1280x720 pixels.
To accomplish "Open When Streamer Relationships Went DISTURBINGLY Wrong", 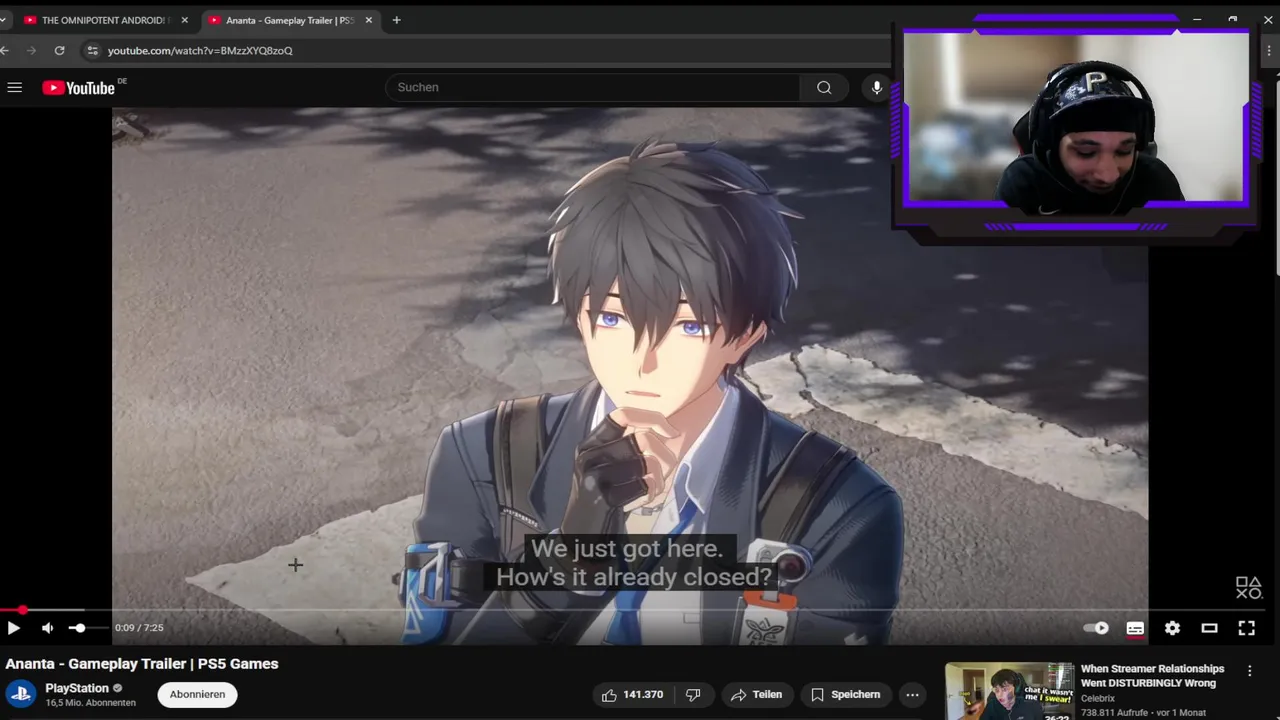I will tap(1152, 676).
